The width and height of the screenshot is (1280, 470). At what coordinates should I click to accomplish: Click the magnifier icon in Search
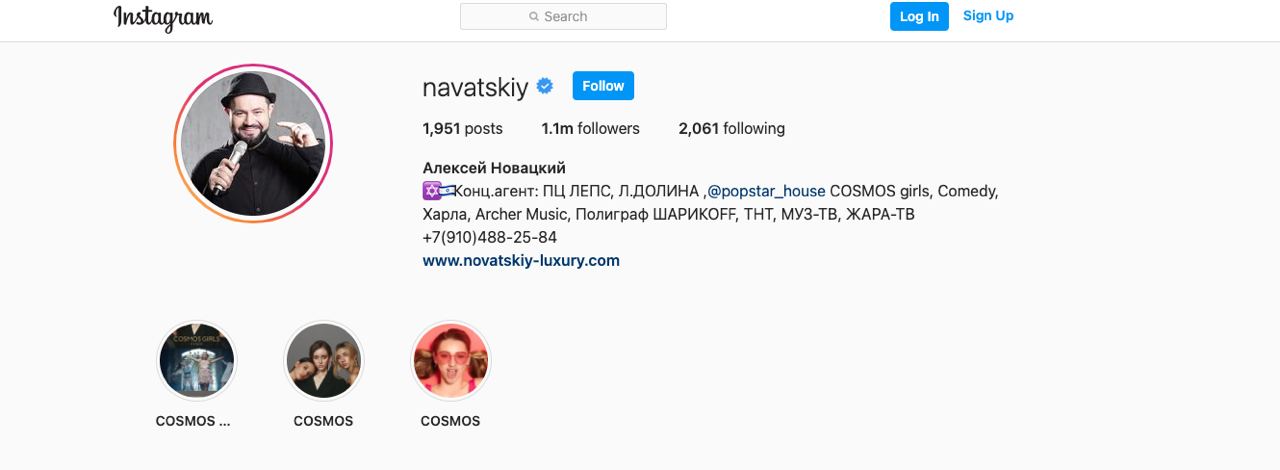(534, 17)
